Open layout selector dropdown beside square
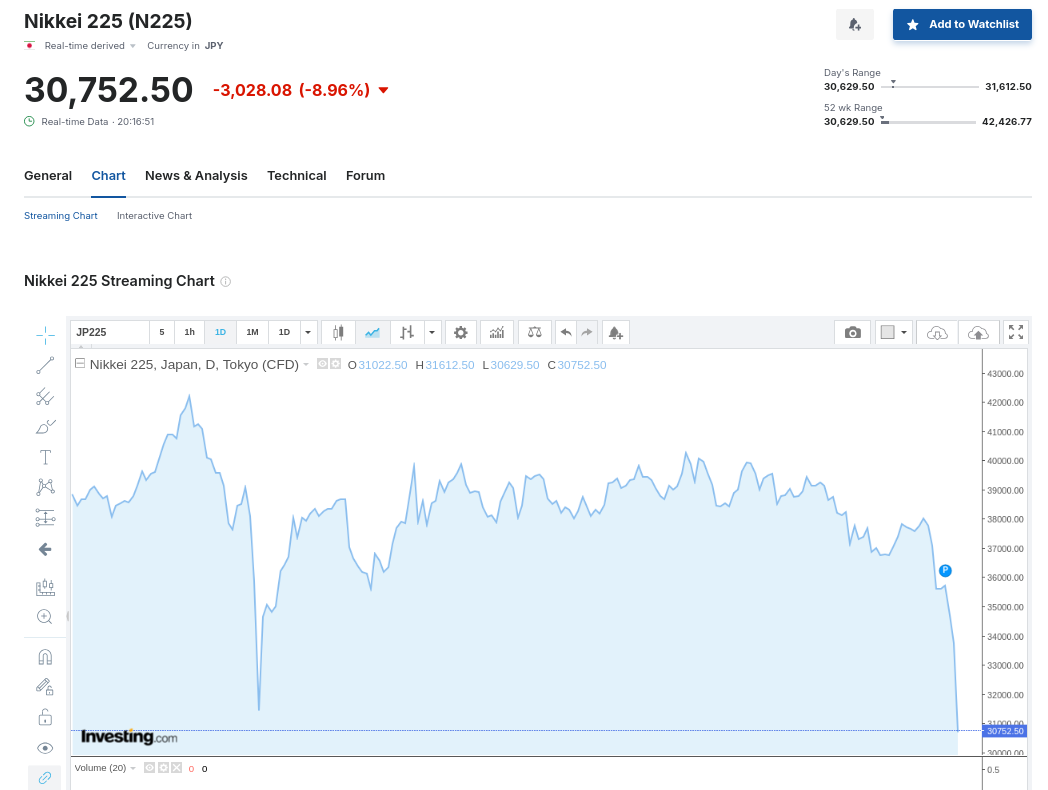Screen dimensions: 1048x790 [904, 332]
